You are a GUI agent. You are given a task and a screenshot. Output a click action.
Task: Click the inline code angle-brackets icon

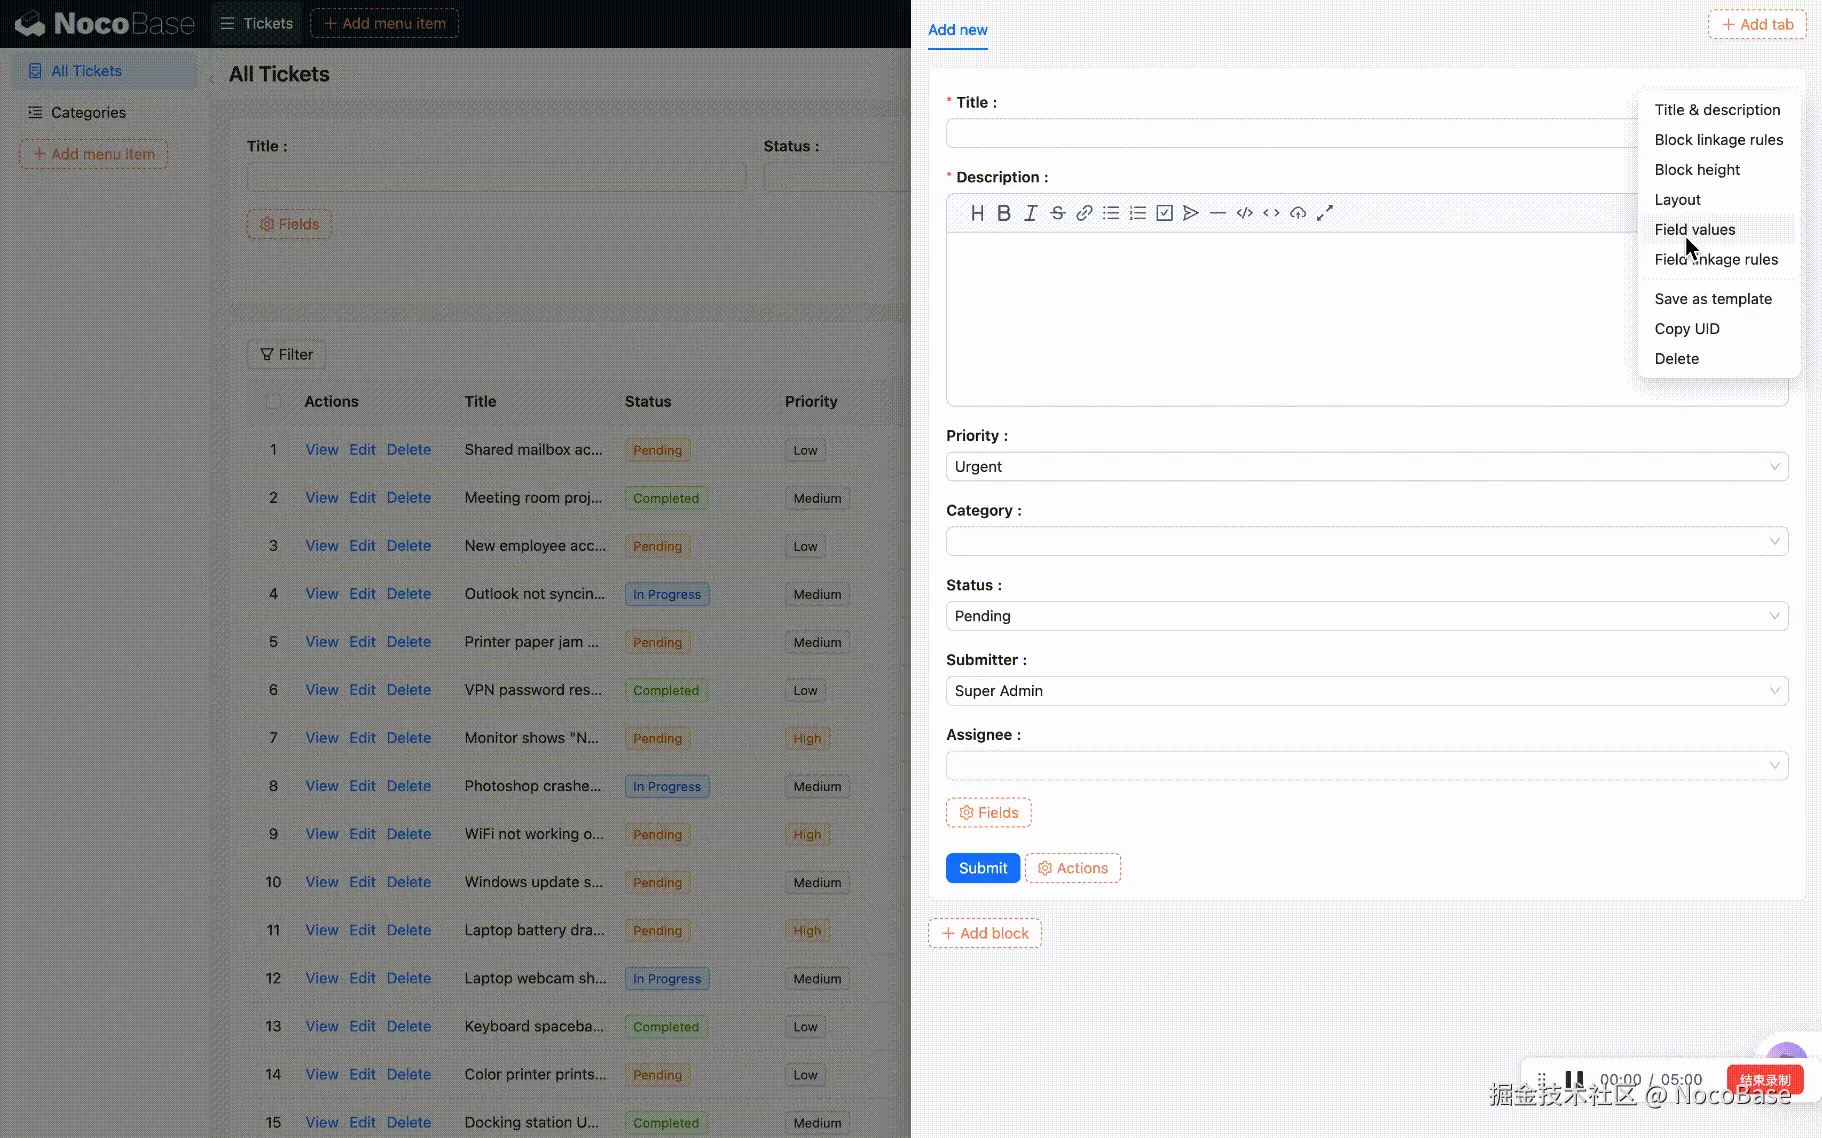(x=1271, y=213)
